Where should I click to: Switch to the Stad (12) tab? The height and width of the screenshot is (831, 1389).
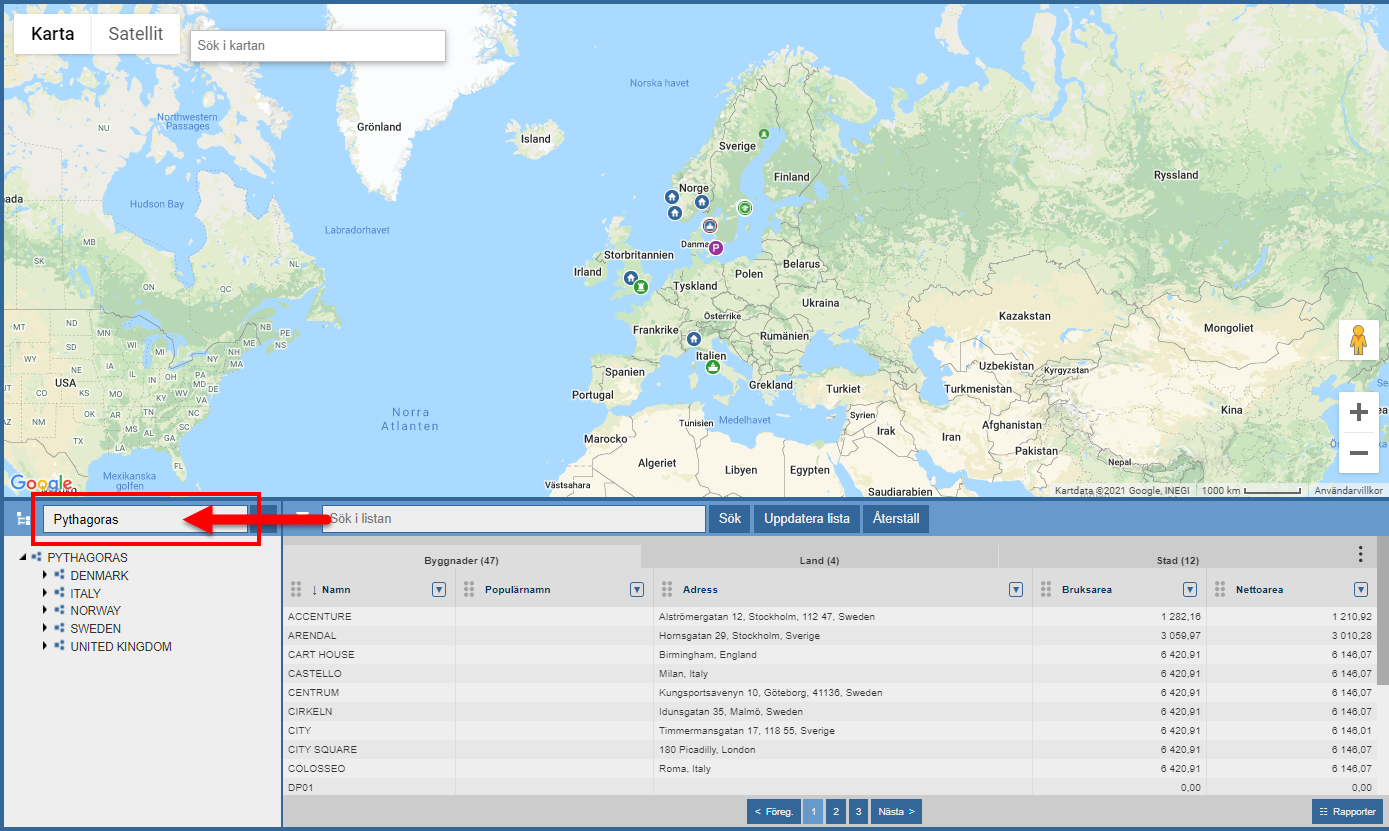point(1176,560)
